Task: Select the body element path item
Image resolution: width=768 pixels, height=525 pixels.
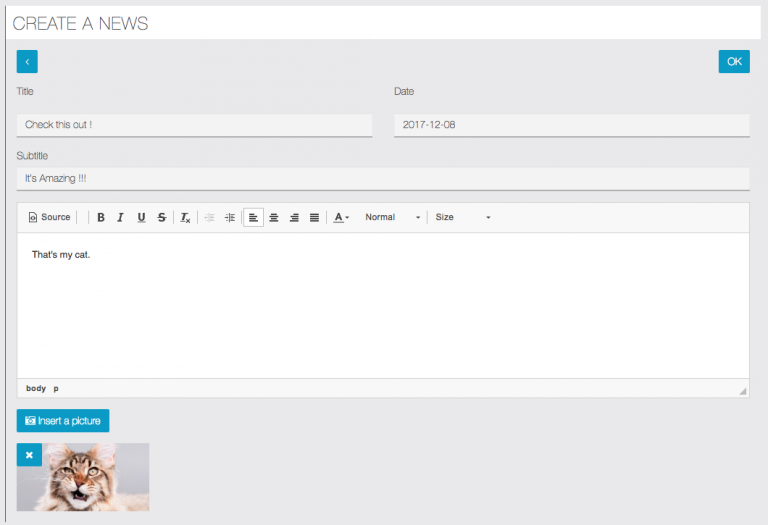Action: tap(36, 388)
